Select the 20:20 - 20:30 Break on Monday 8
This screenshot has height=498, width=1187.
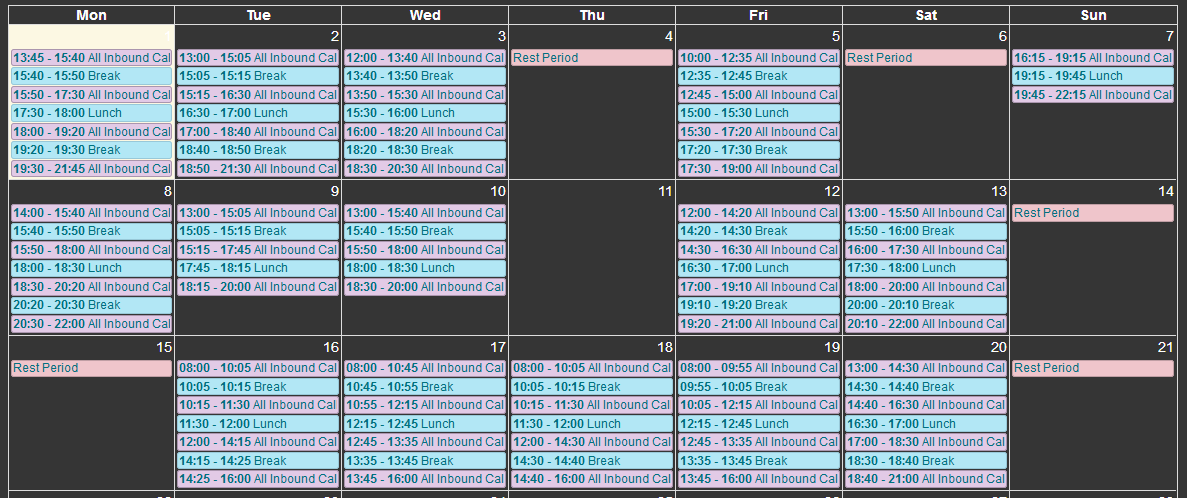[x=92, y=305]
